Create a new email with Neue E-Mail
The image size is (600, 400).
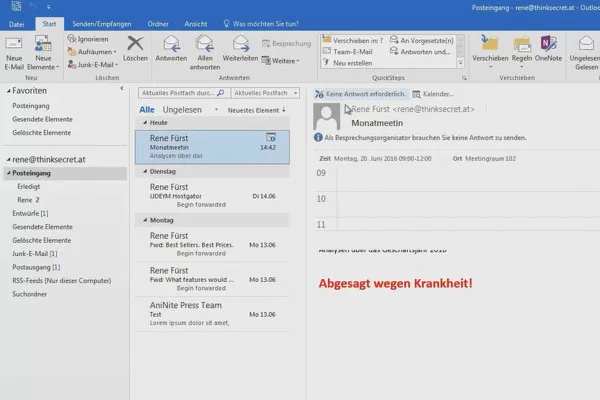(x=14, y=53)
